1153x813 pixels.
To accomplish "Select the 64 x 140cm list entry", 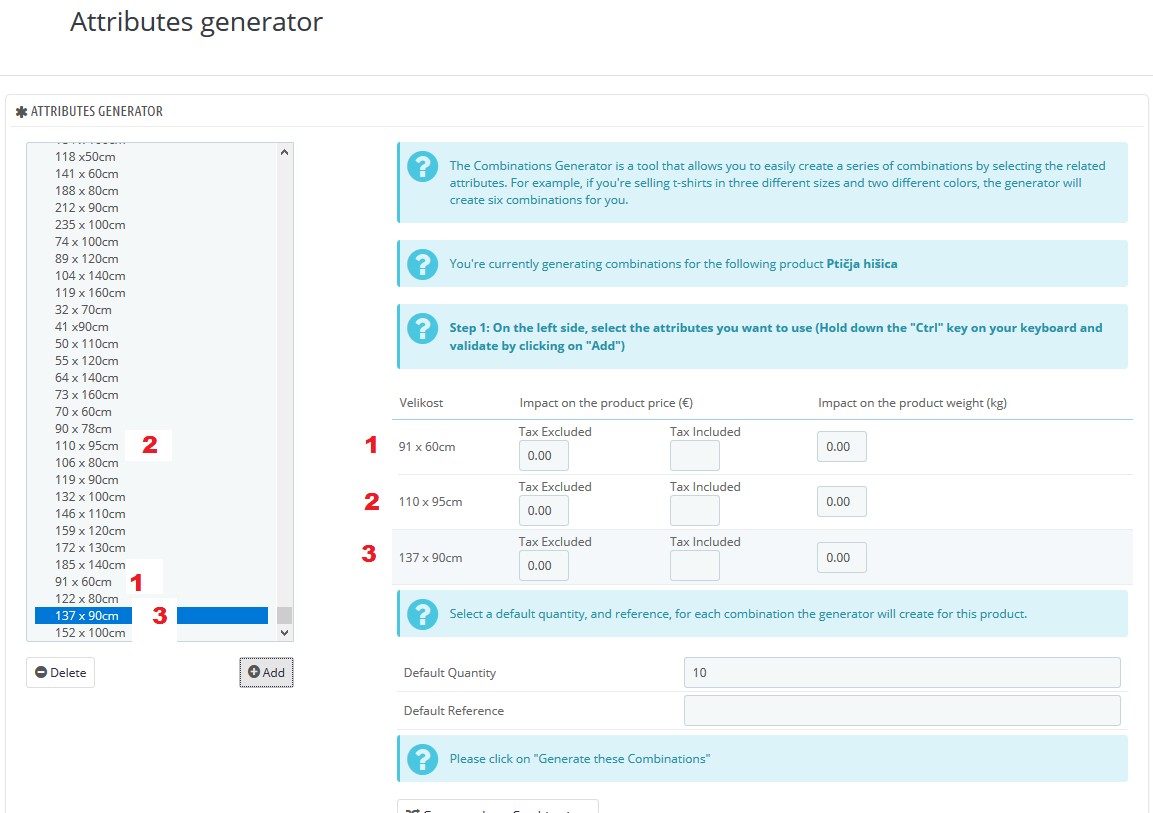I will [86, 377].
